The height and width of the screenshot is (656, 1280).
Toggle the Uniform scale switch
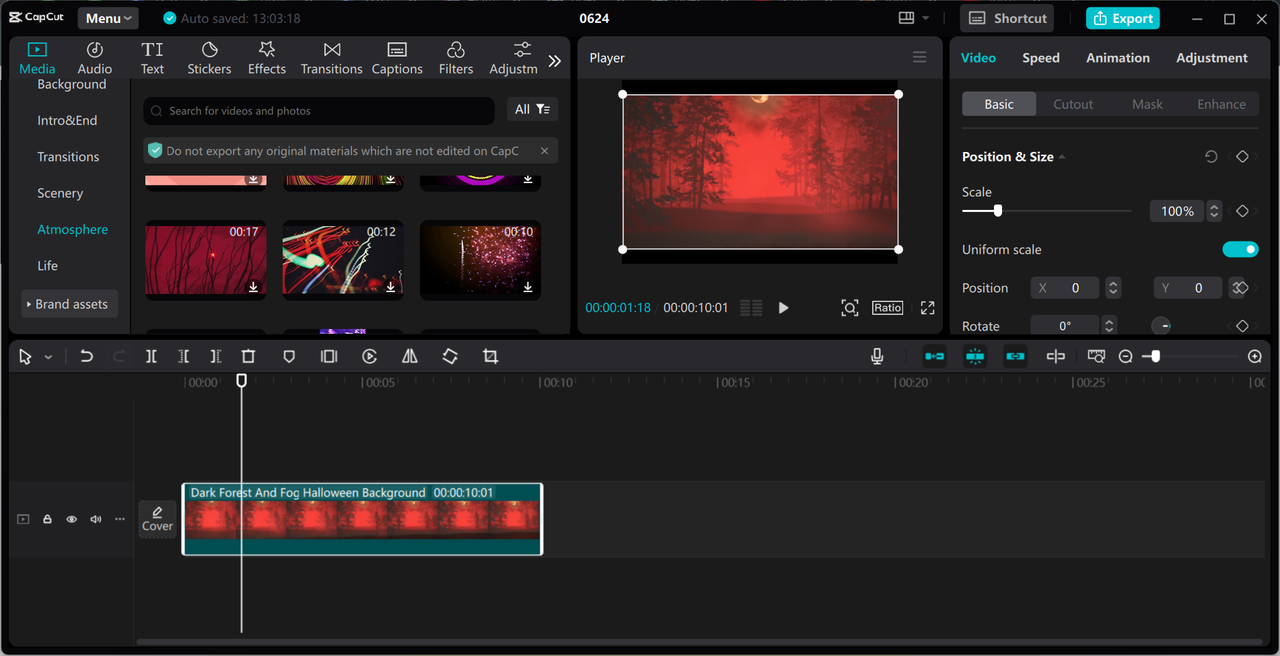pos(1240,249)
